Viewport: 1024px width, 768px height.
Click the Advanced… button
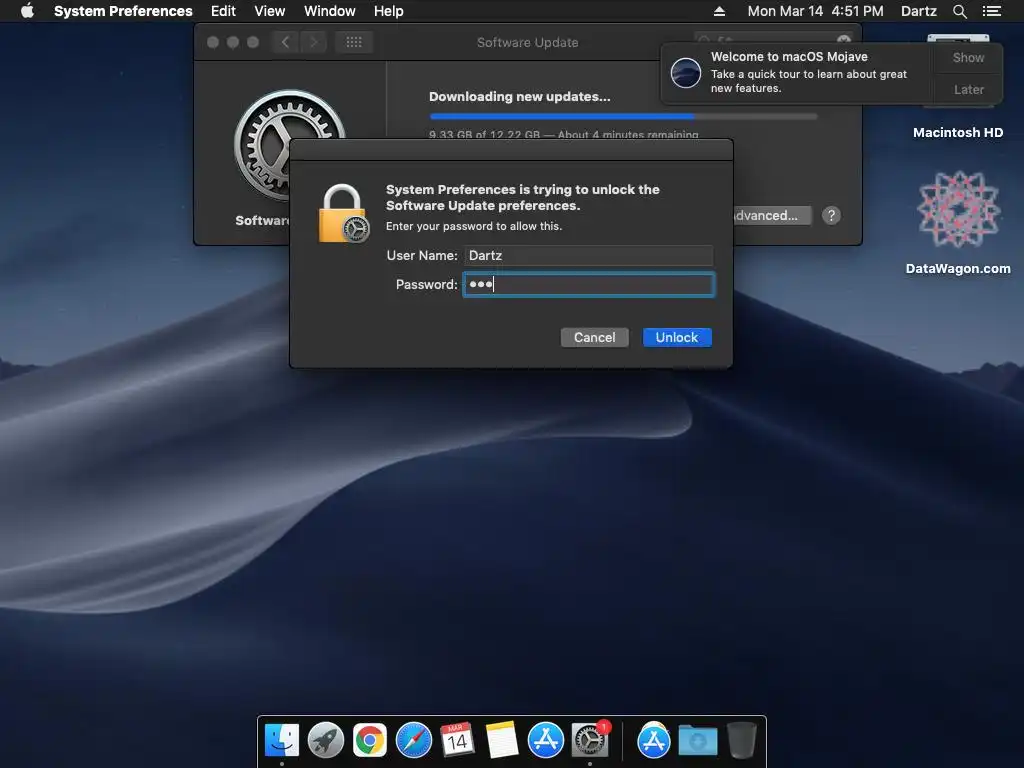(x=772, y=216)
